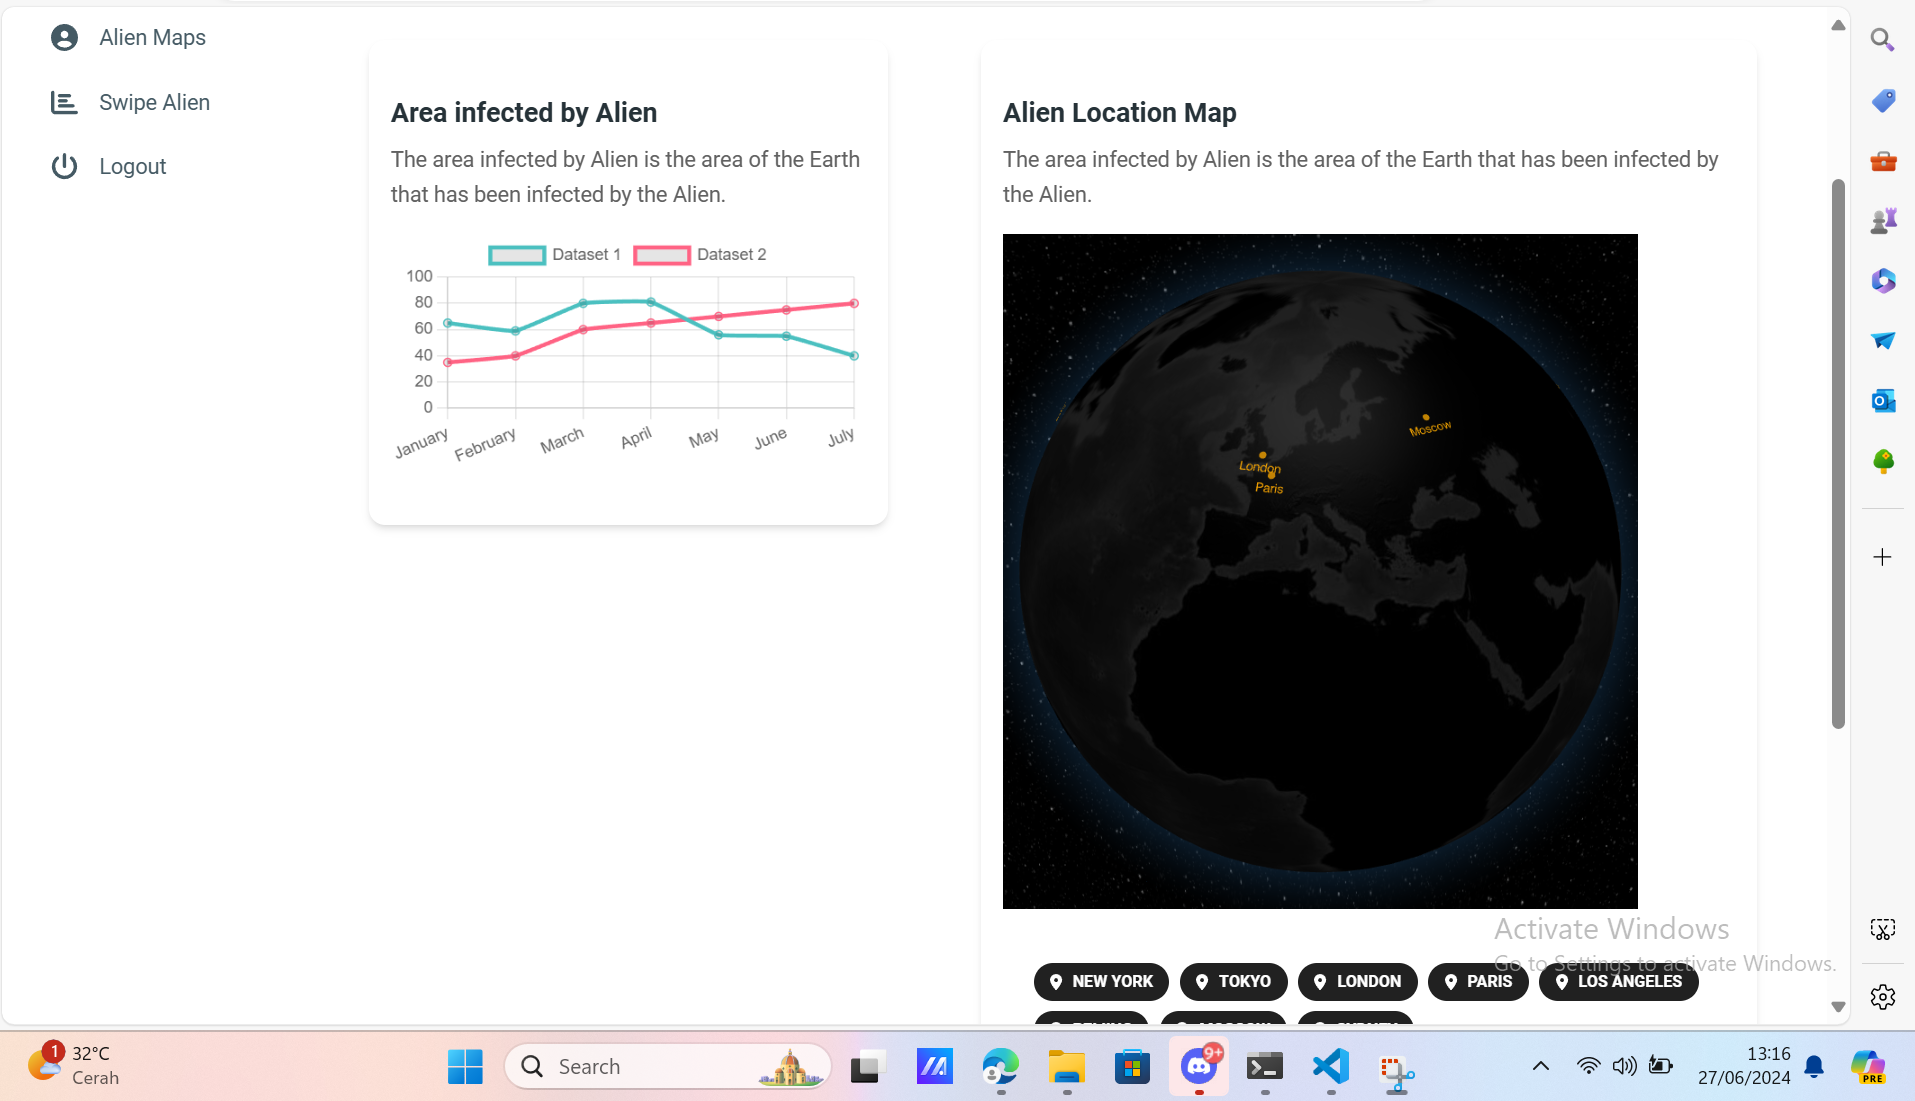Open the green tree sidebar icon
The height and width of the screenshot is (1101, 1915).
[x=1883, y=461]
